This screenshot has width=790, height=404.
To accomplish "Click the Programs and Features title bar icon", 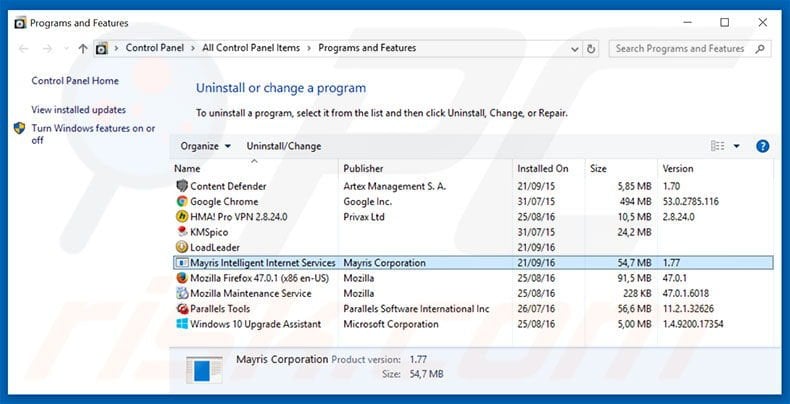I will coord(20,23).
